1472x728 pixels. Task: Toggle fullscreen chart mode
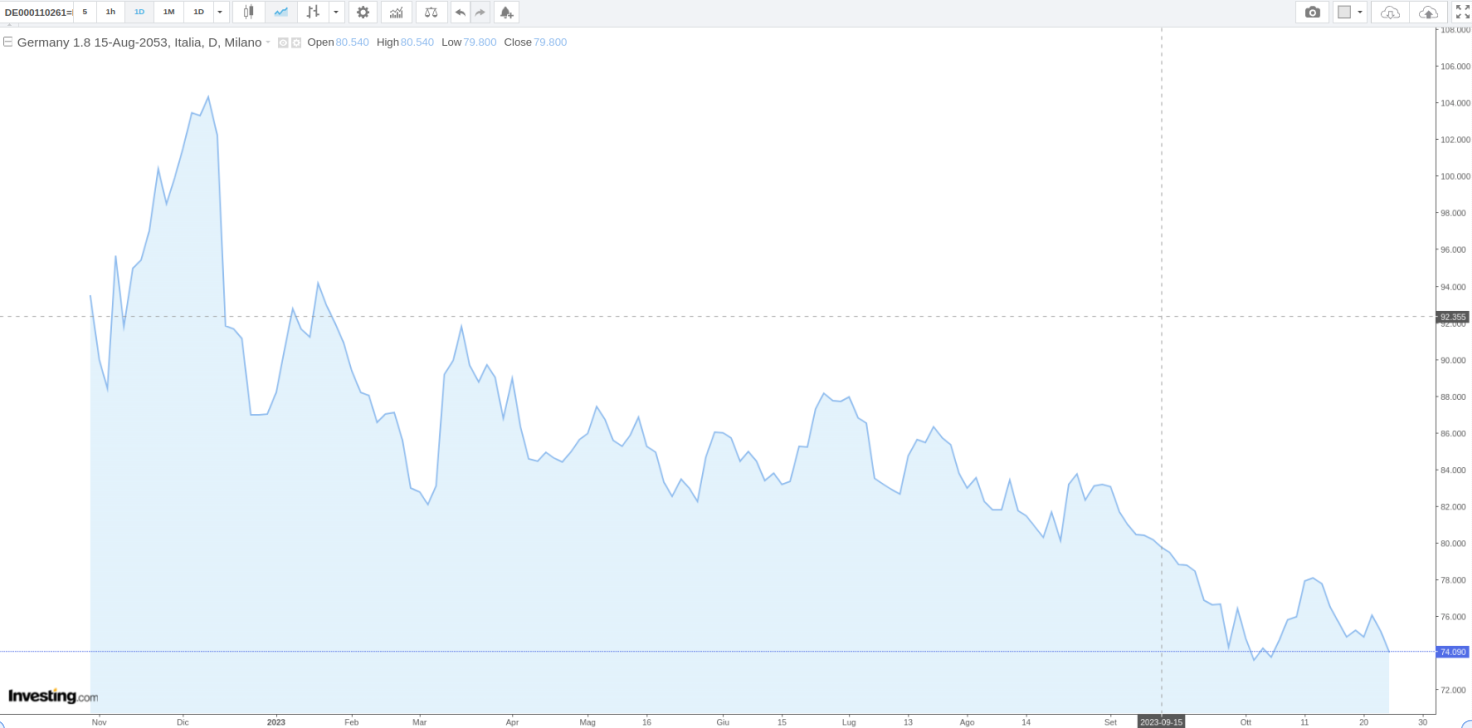(x=1461, y=12)
